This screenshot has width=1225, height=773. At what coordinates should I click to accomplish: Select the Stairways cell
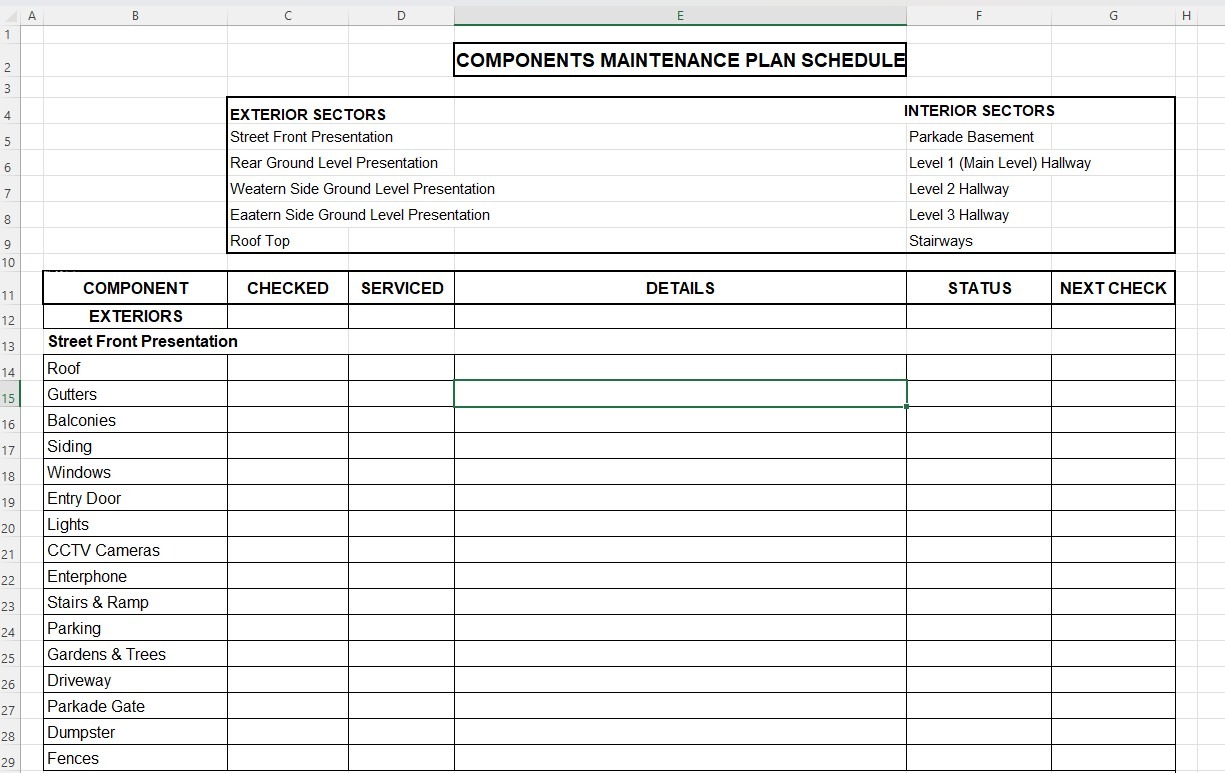tap(941, 241)
